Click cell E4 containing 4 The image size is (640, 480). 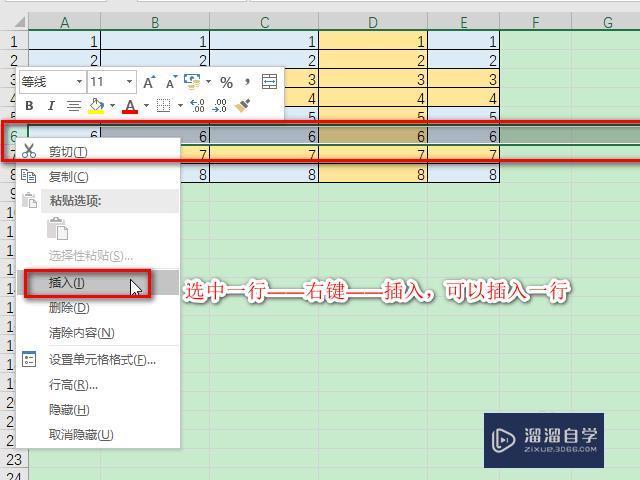[x=464, y=98]
